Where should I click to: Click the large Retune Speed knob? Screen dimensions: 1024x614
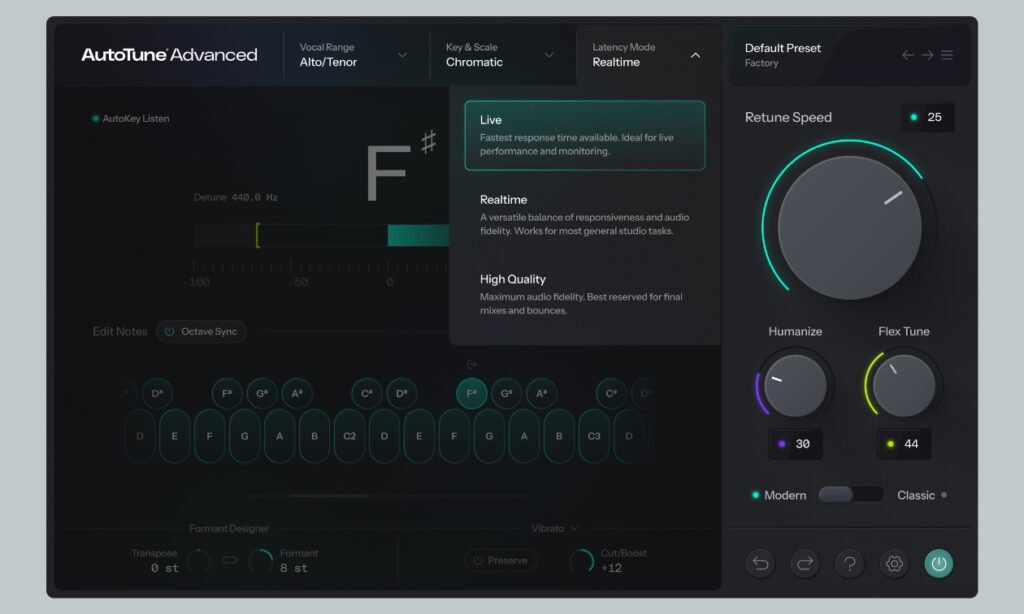coord(850,227)
